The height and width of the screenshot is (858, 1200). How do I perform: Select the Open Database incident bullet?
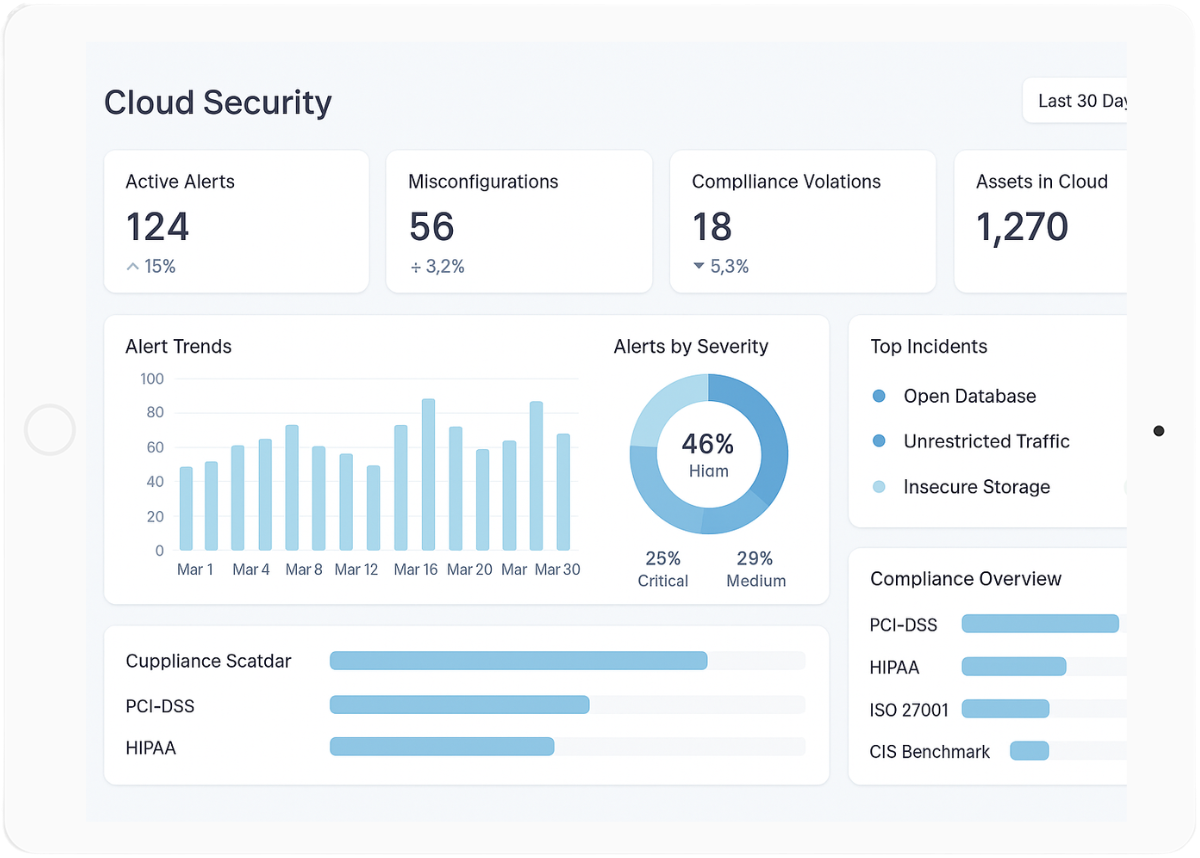click(879, 396)
